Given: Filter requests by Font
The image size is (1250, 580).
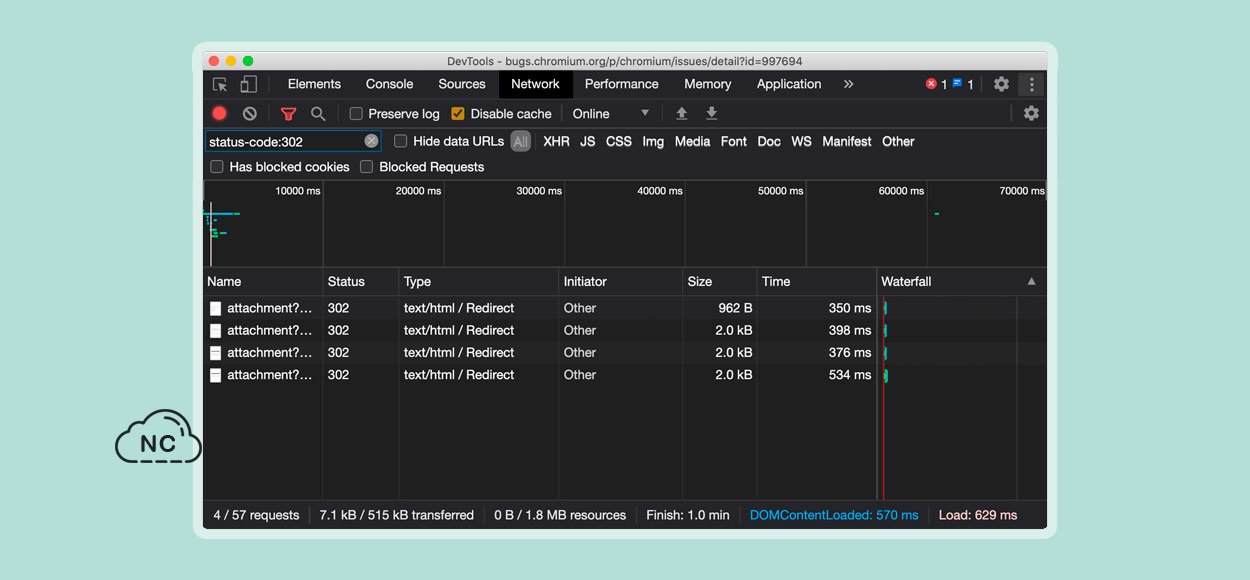Looking at the screenshot, I should 734,142.
